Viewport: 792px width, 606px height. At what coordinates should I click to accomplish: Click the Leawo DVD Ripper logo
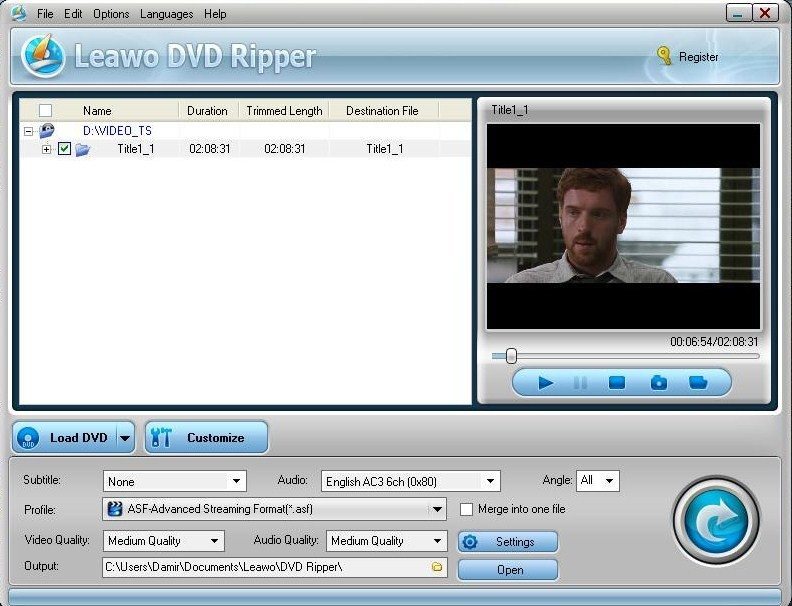[43, 56]
